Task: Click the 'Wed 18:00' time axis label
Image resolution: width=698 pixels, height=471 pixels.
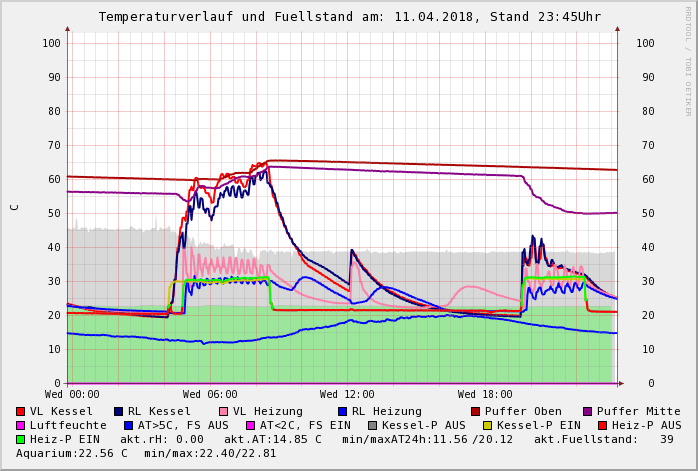Action: pyautogui.click(x=485, y=394)
